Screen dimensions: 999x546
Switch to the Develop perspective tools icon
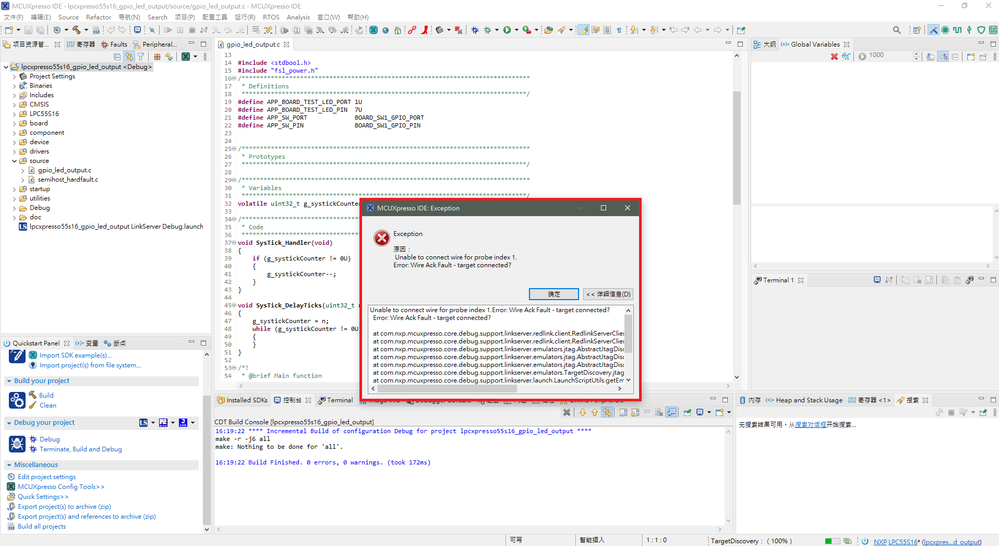point(933,30)
